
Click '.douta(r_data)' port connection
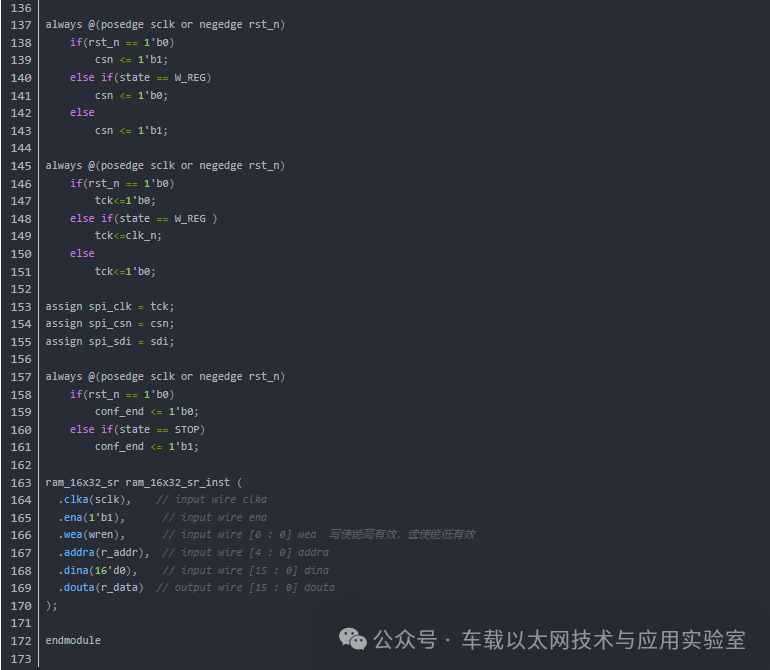[101, 587]
